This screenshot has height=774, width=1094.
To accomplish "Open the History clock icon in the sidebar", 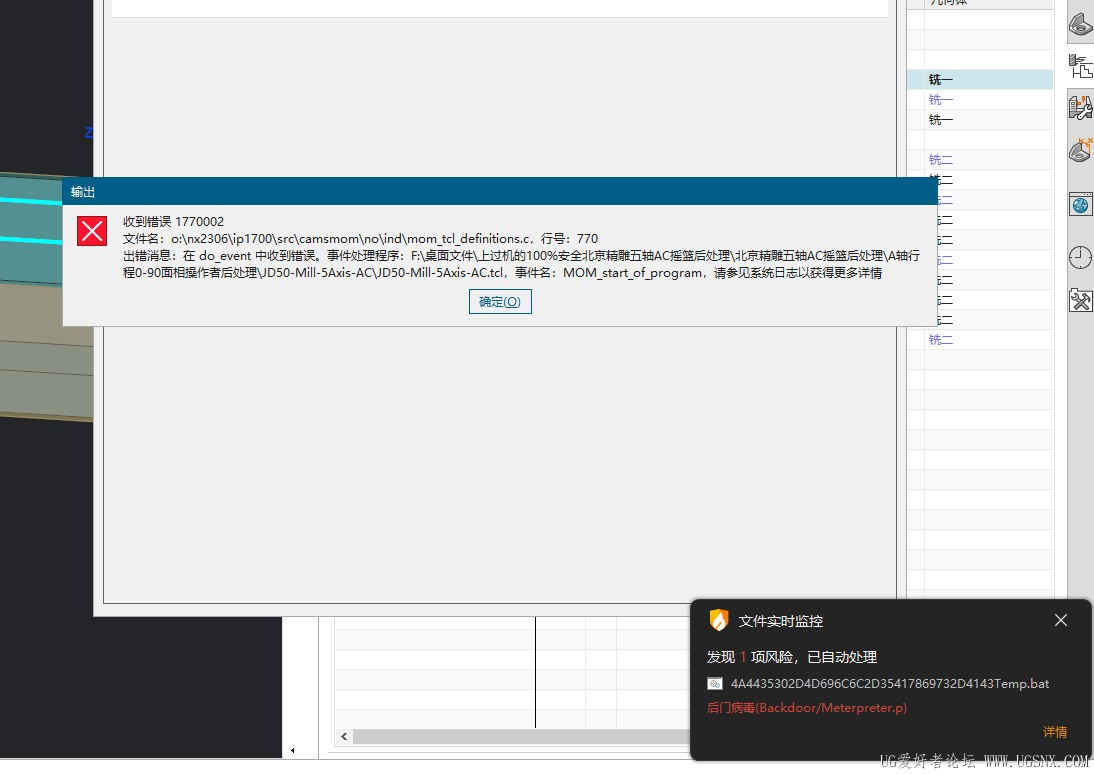I will [1080, 258].
